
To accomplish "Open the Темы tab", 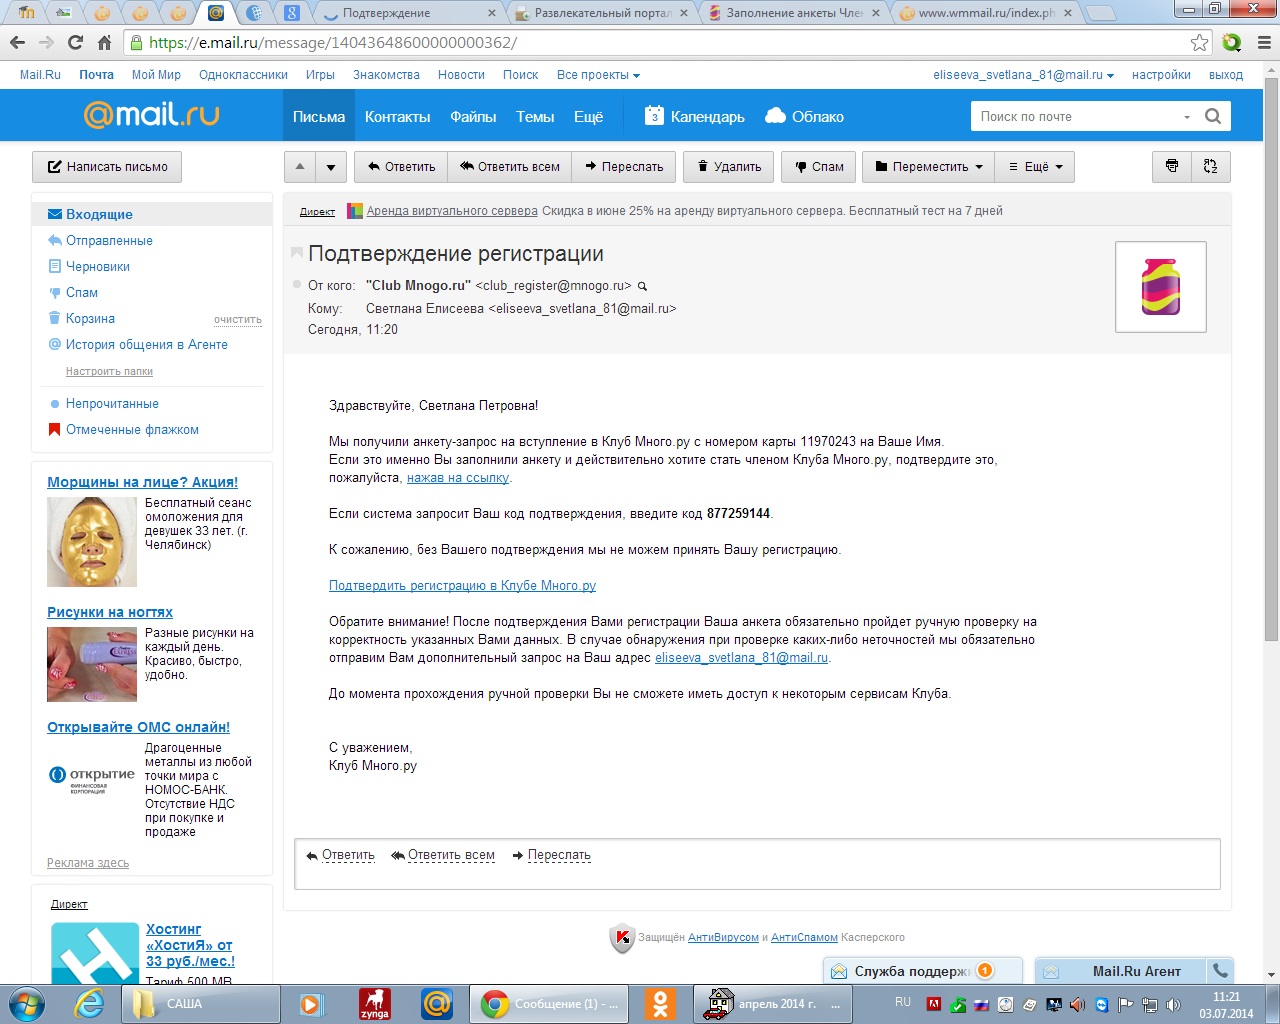I will coord(535,116).
